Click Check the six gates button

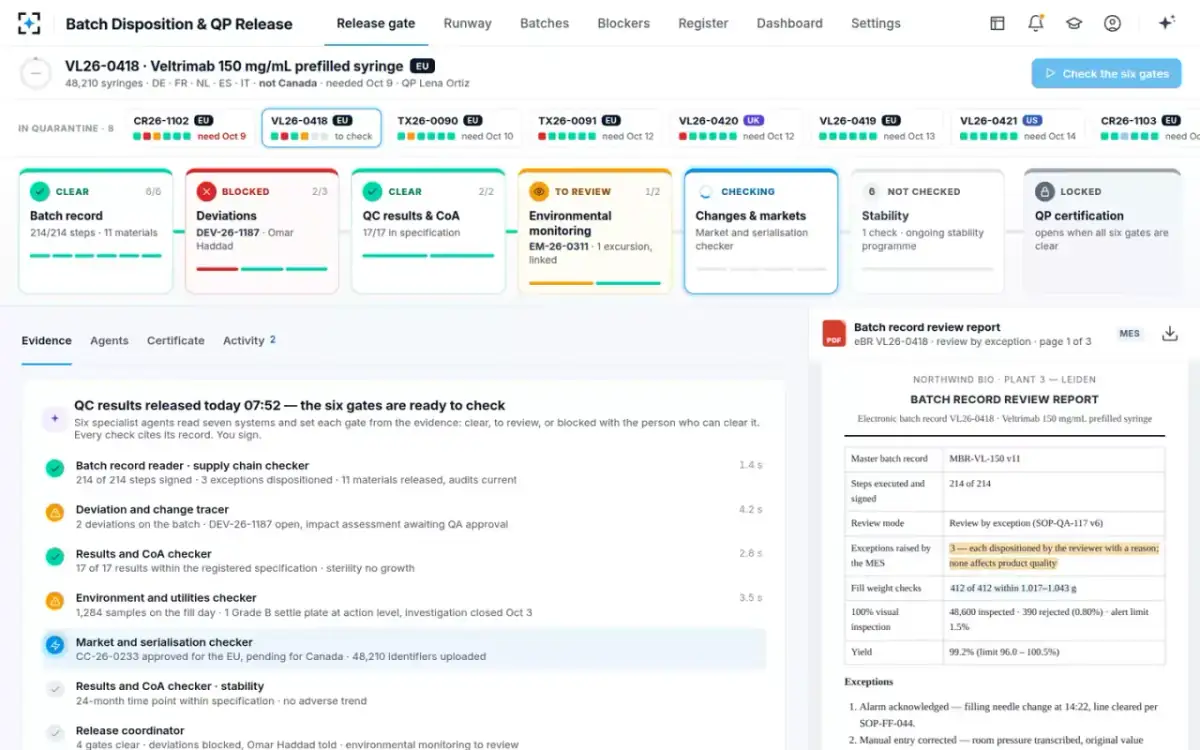click(x=1106, y=73)
